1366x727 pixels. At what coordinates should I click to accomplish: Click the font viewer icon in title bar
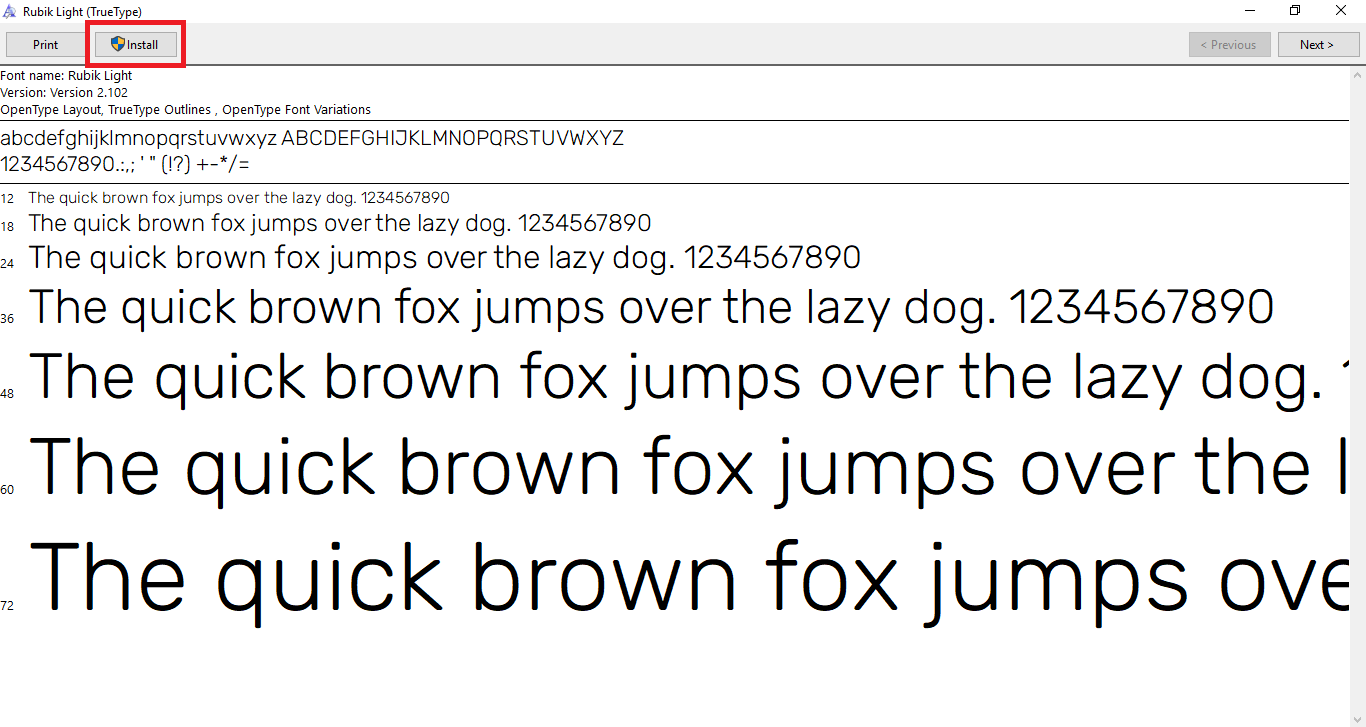(10, 11)
